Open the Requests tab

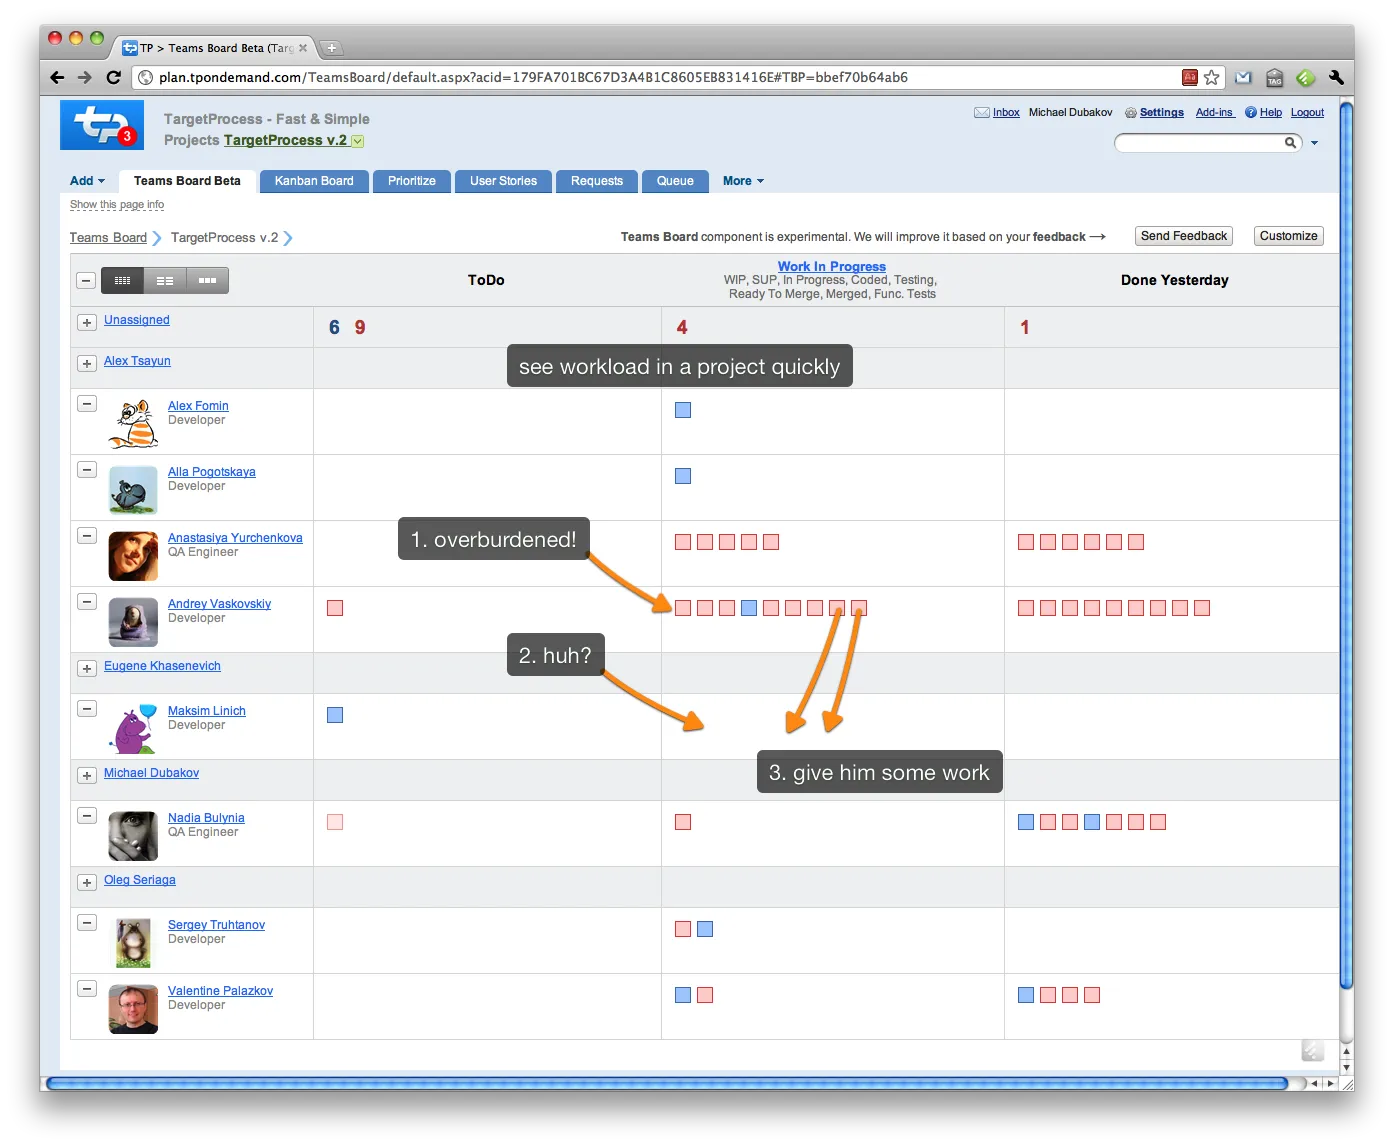coord(597,181)
